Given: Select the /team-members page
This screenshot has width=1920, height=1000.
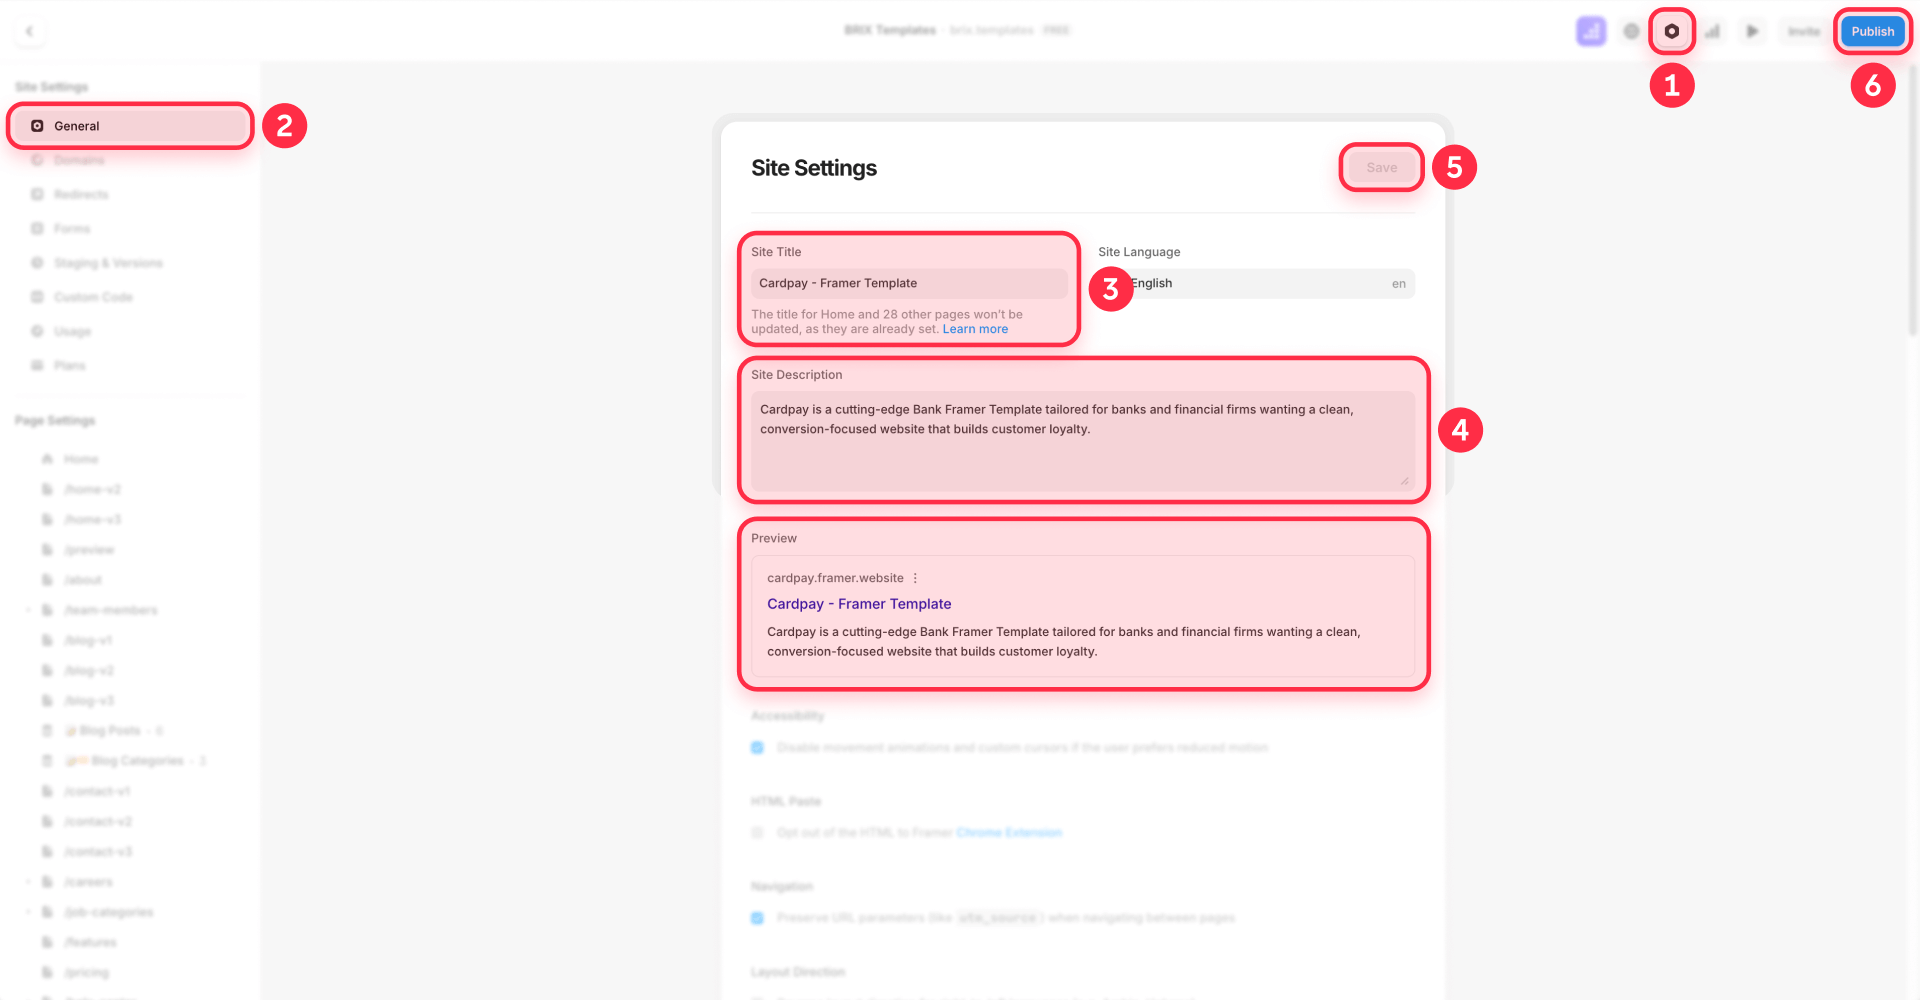Looking at the screenshot, I should [110, 610].
